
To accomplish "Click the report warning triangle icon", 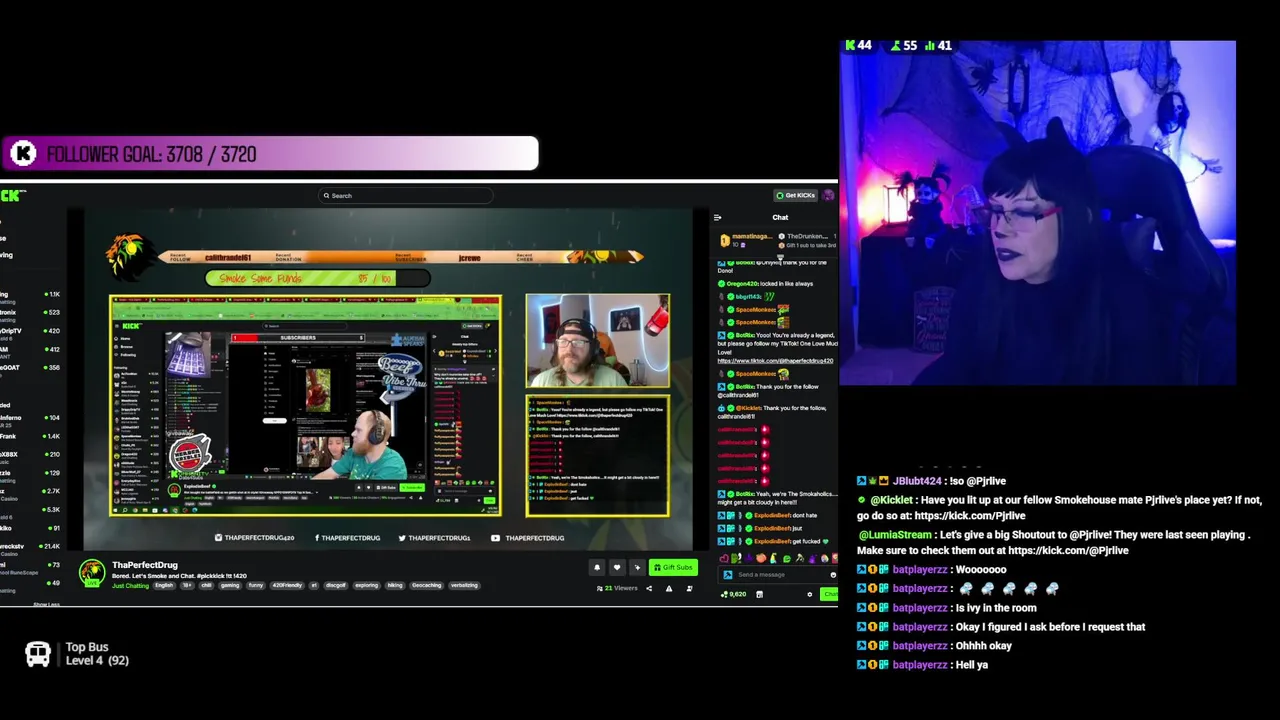I will point(669,588).
